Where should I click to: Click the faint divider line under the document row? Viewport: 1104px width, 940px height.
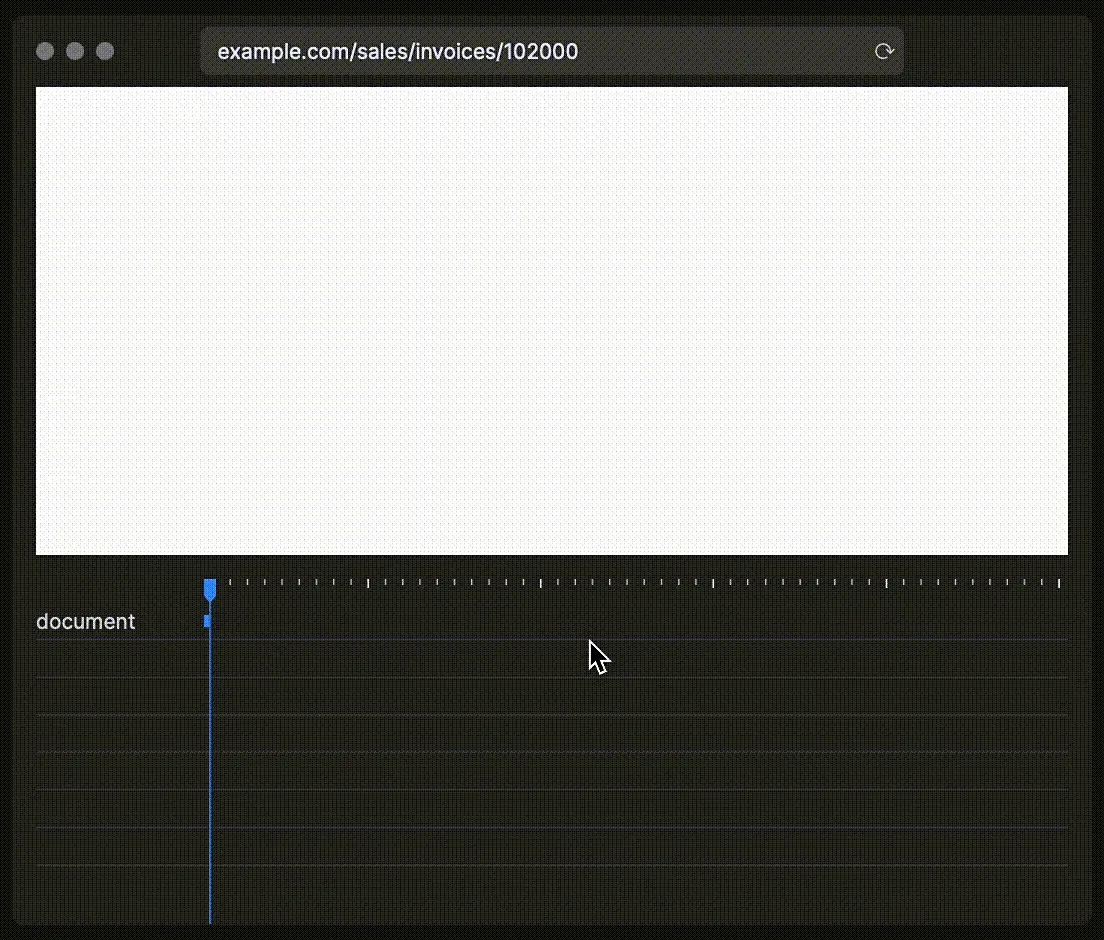[600, 637]
